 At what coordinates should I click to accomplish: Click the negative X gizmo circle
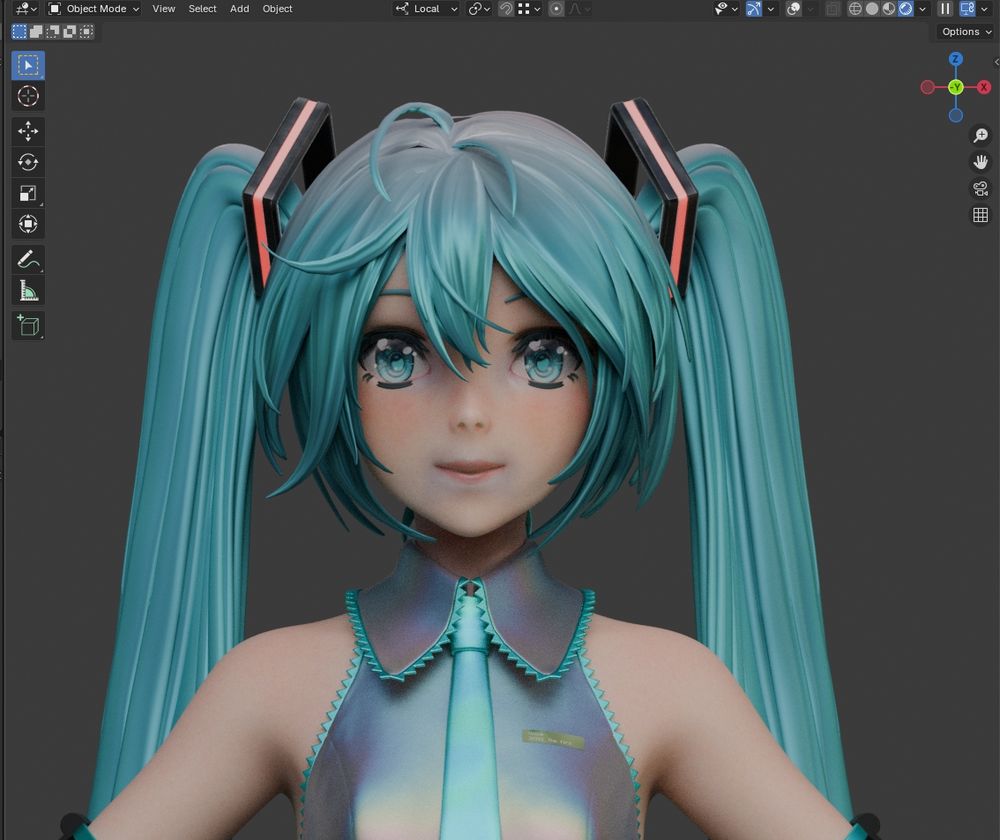pos(928,87)
